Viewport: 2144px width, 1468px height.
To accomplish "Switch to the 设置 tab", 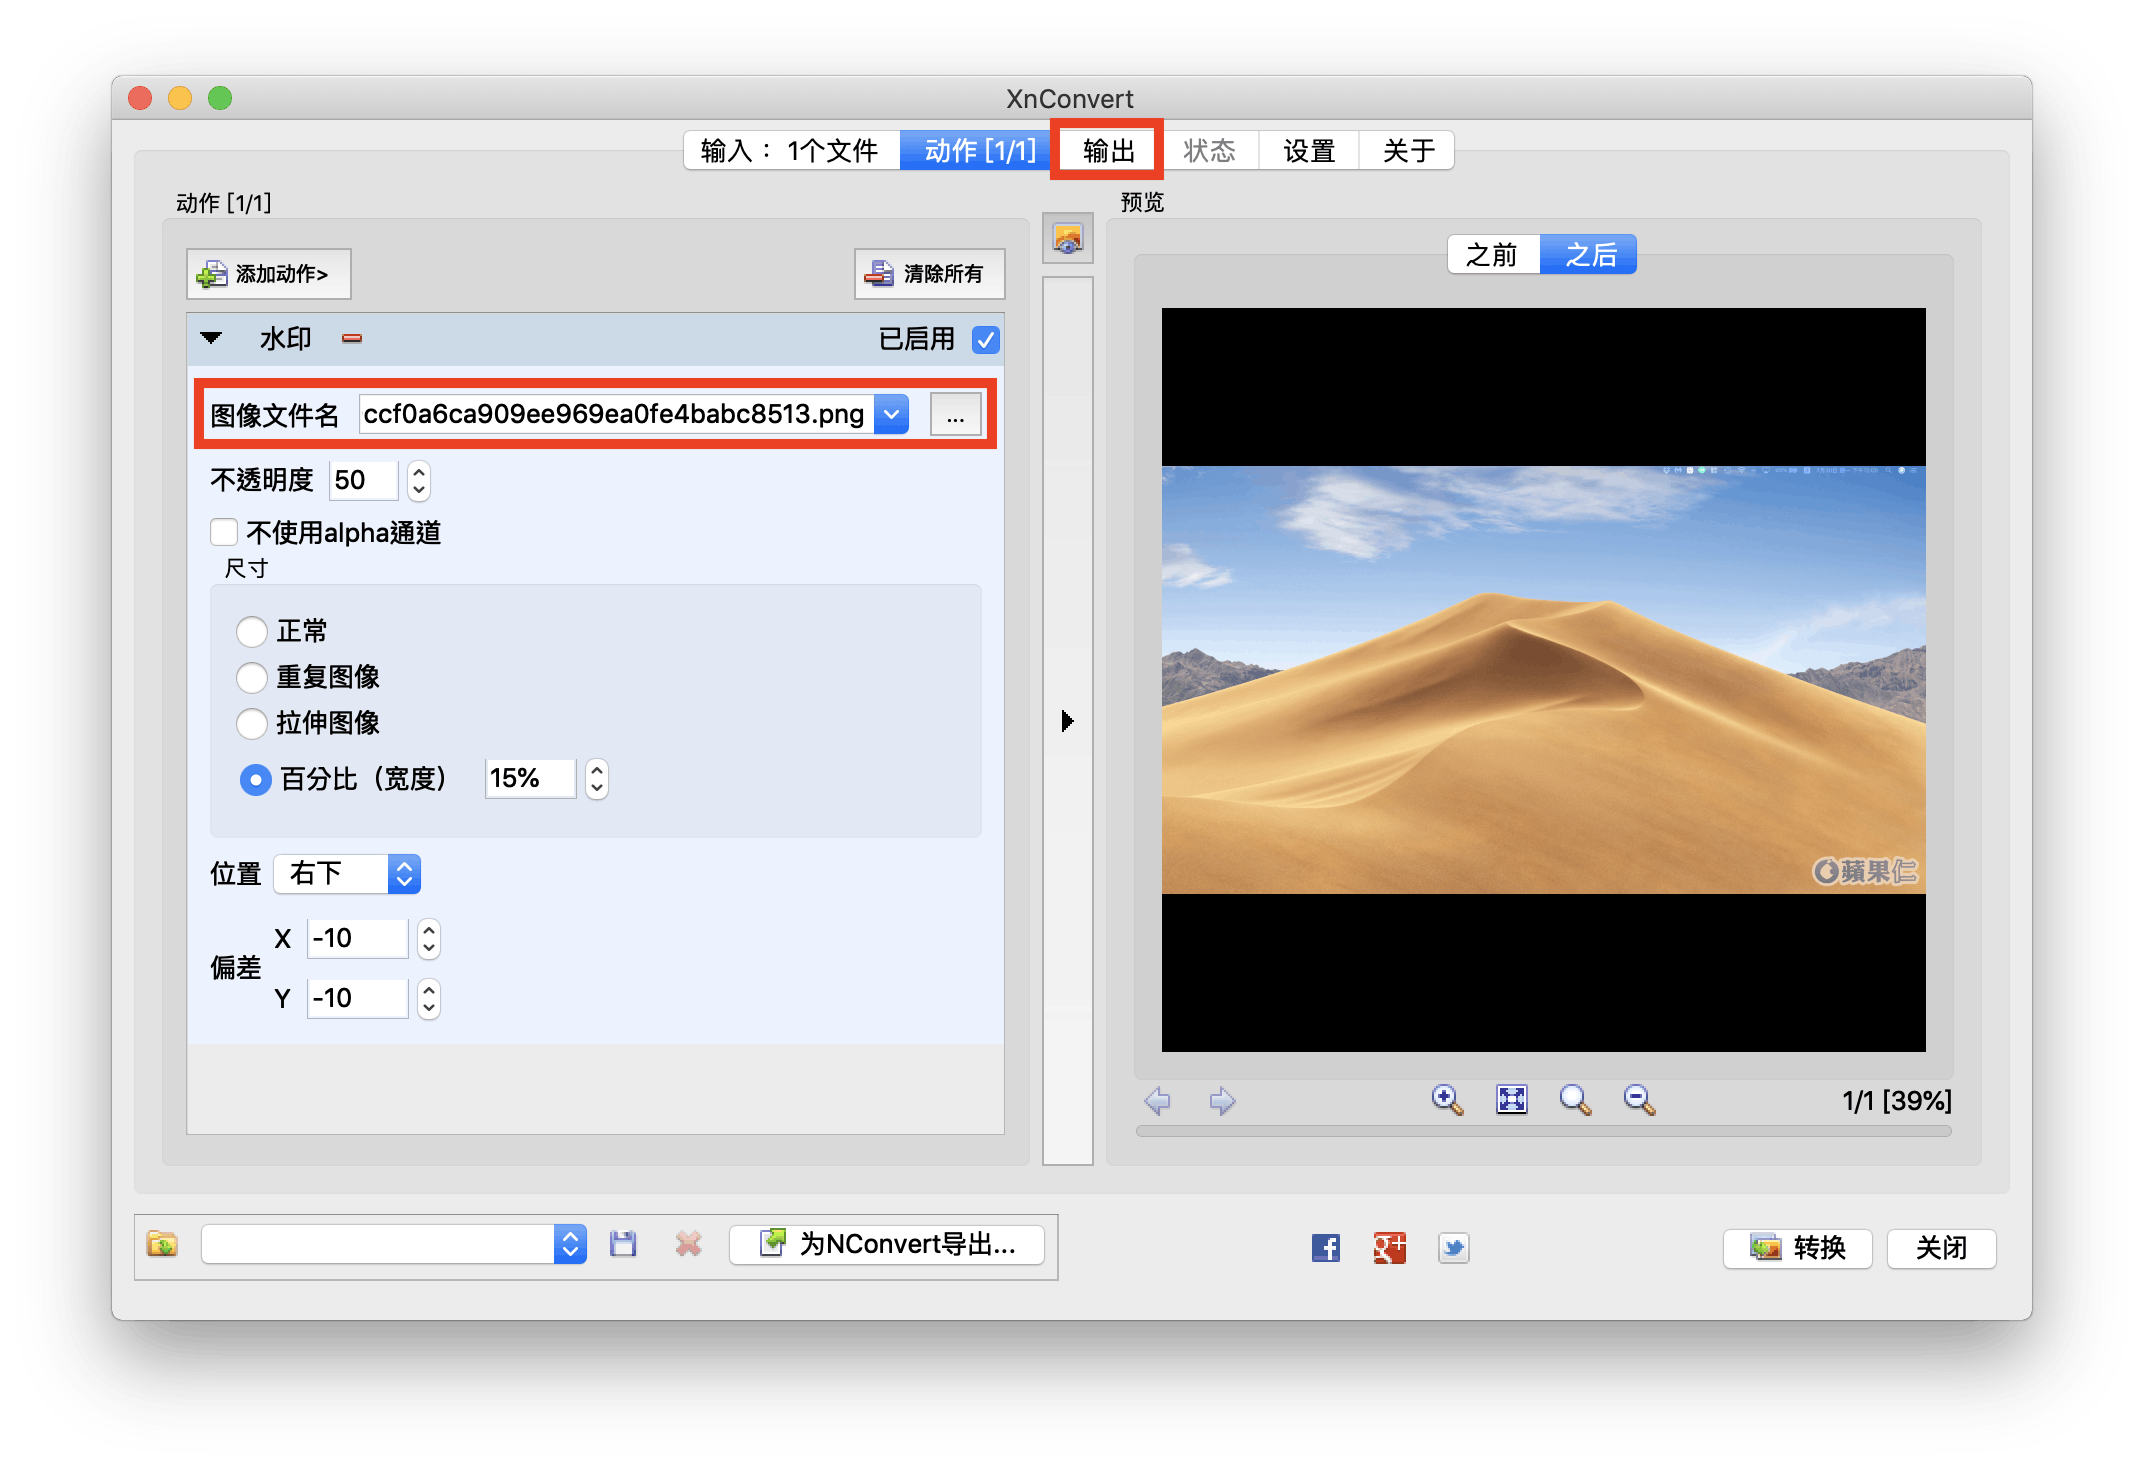I will point(1309,151).
